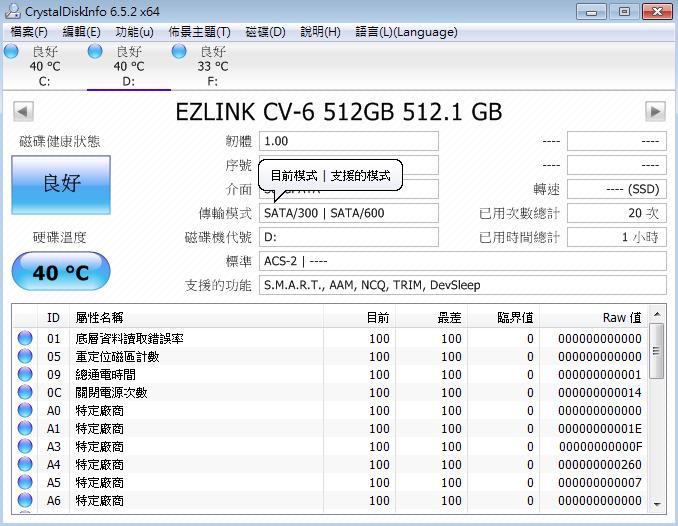
Task: Click status orb of attribute 01
Action: pos(25,338)
